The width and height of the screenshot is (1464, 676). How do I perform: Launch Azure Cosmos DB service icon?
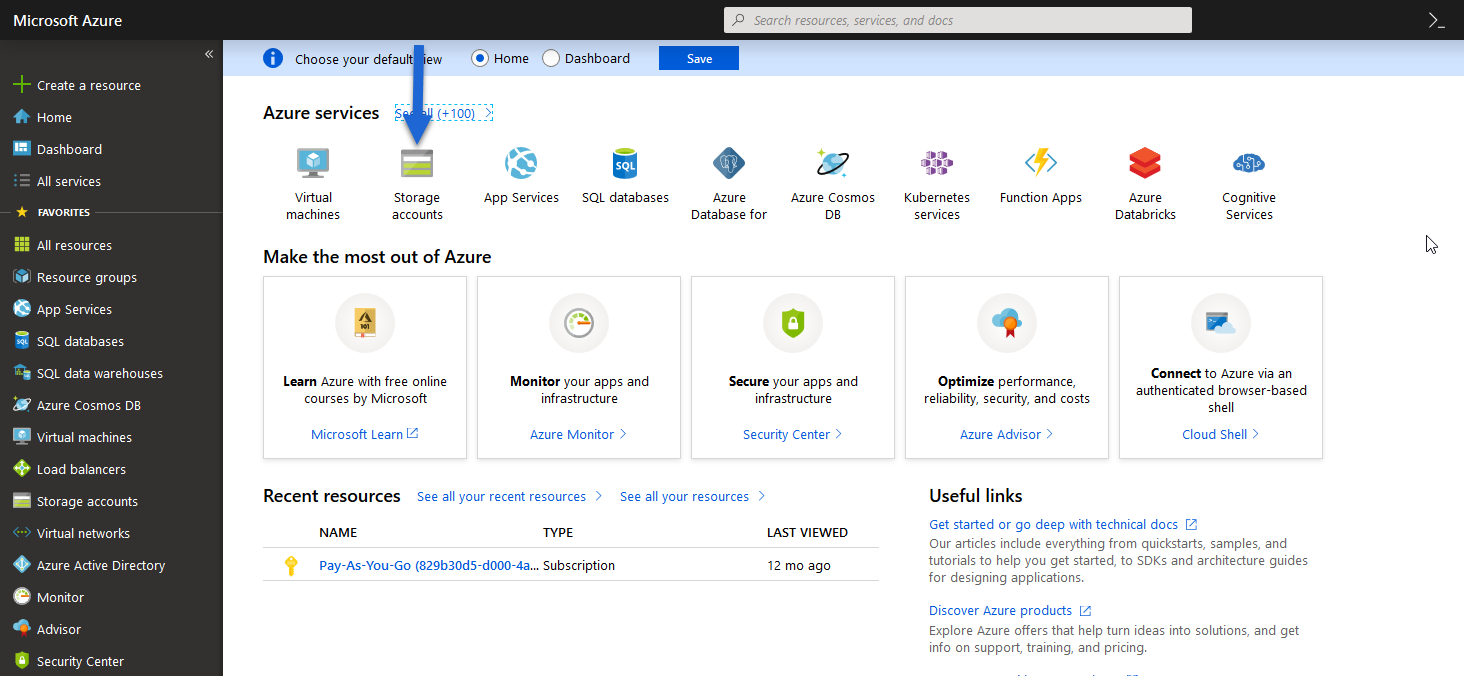(x=833, y=163)
